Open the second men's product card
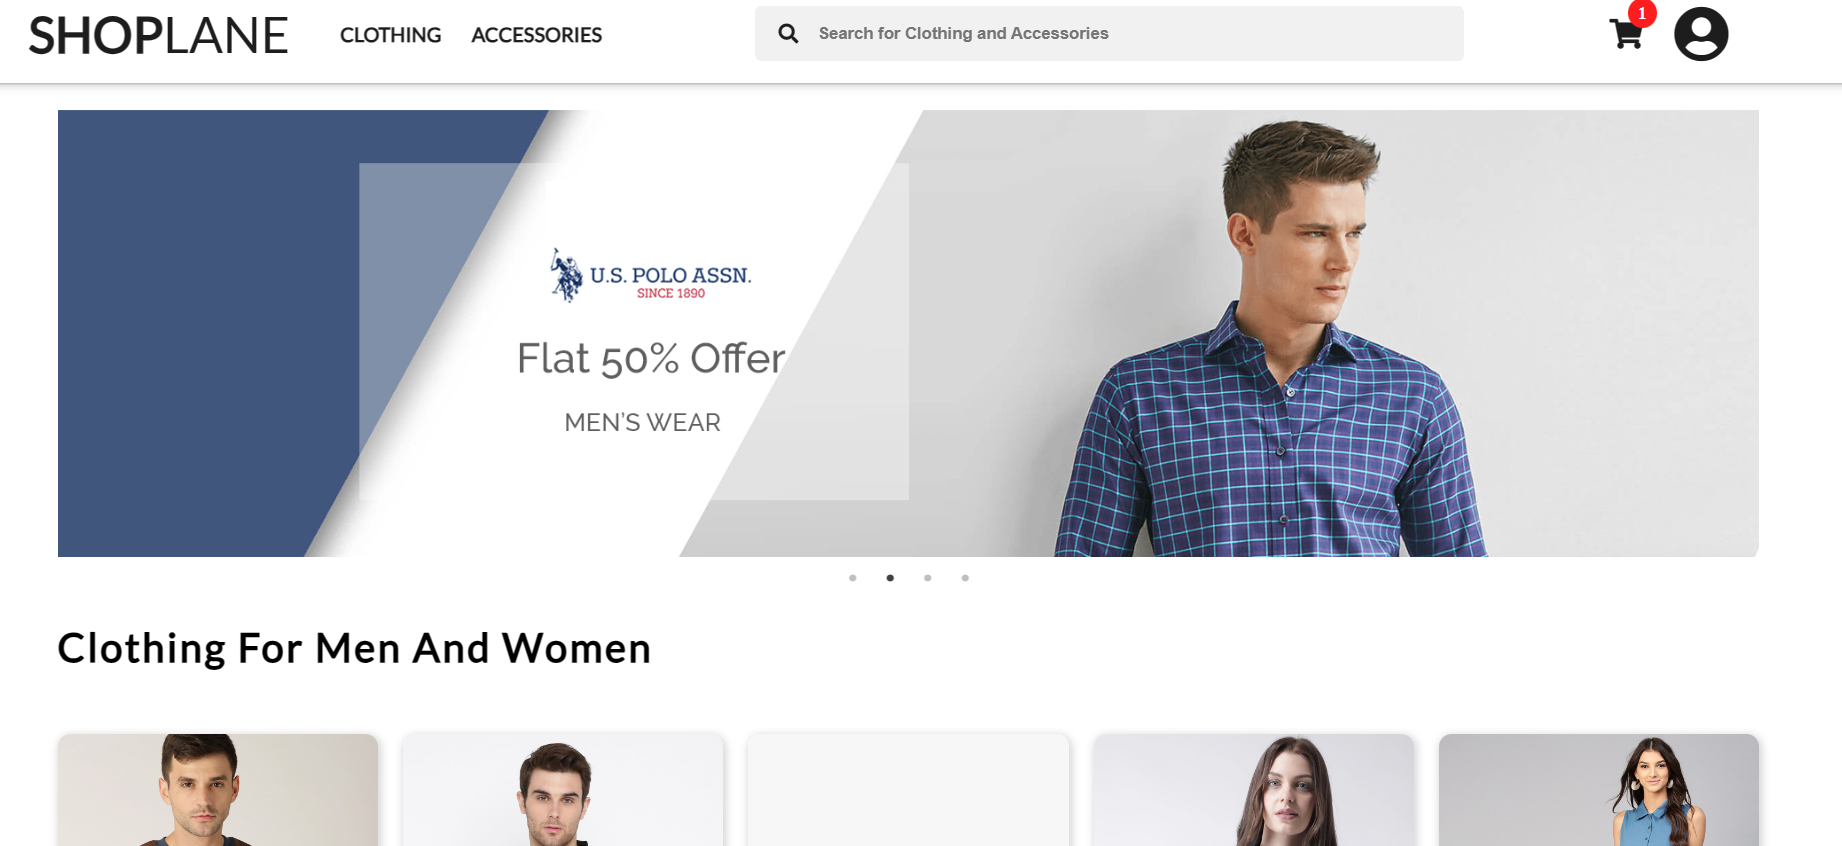The image size is (1842, 846). [x=563, y=790]
